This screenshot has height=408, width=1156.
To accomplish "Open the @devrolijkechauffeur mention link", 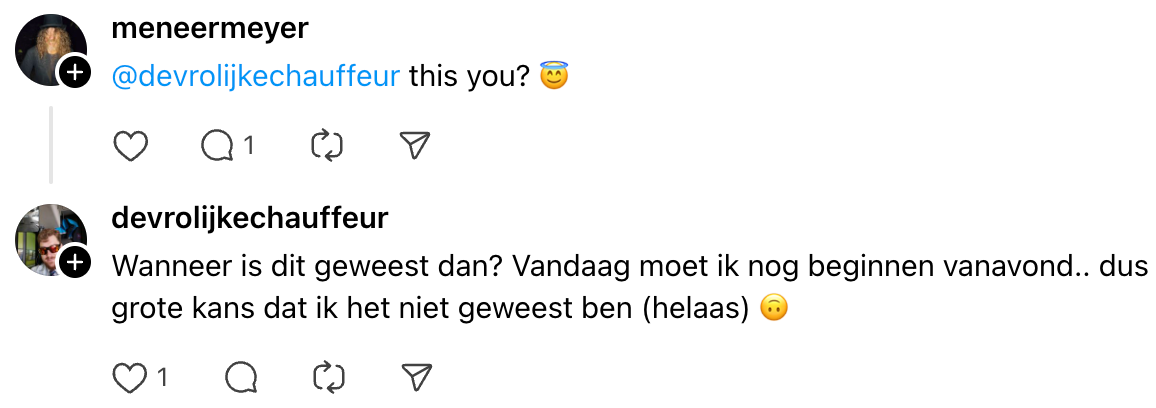I will 256,77.
